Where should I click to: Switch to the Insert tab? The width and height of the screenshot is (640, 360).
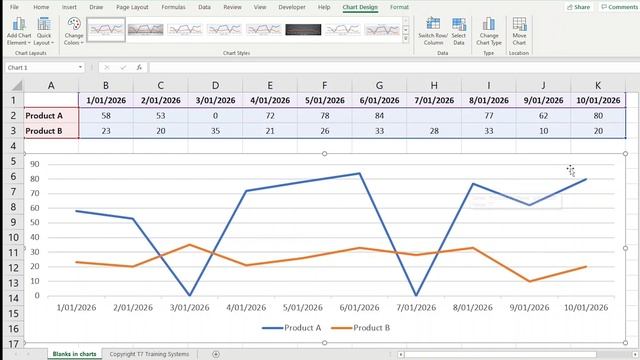pyautogui.click(x=69, y=7)
